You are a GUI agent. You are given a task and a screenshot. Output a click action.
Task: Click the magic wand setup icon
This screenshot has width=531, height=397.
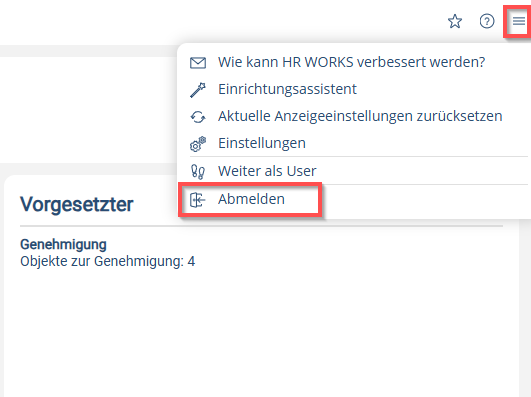[x=198, y=90]
